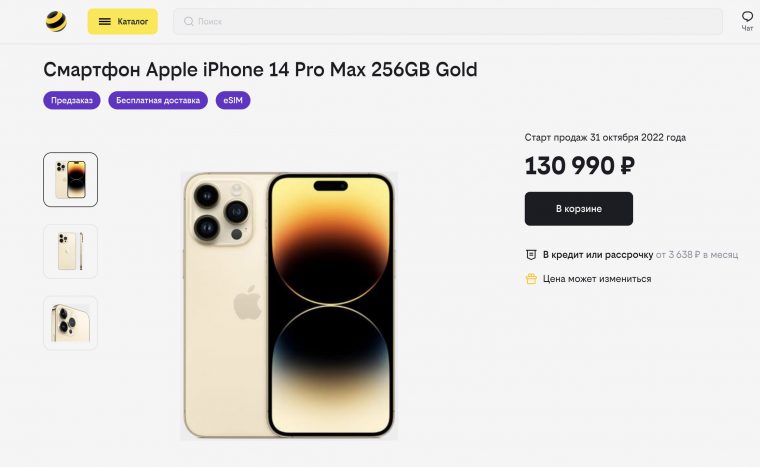Click the 130 990 ₽ price
The image size is (760, 467).
(x=579, y=166)
